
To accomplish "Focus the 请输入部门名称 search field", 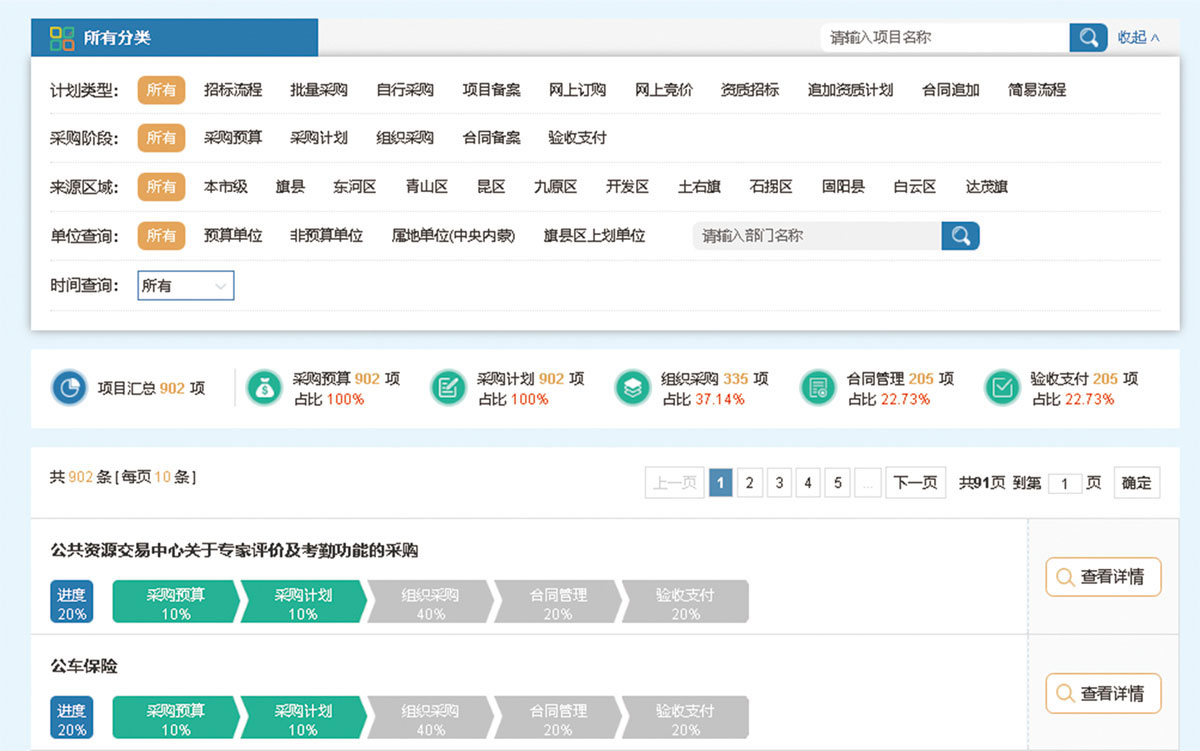I will (817, 236).
